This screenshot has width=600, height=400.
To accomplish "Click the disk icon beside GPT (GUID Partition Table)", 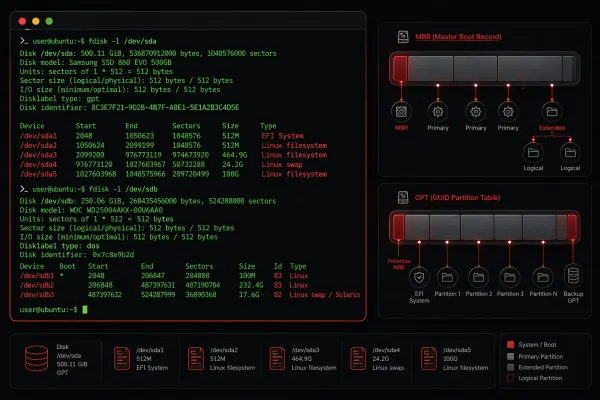I will coord(403,198).
